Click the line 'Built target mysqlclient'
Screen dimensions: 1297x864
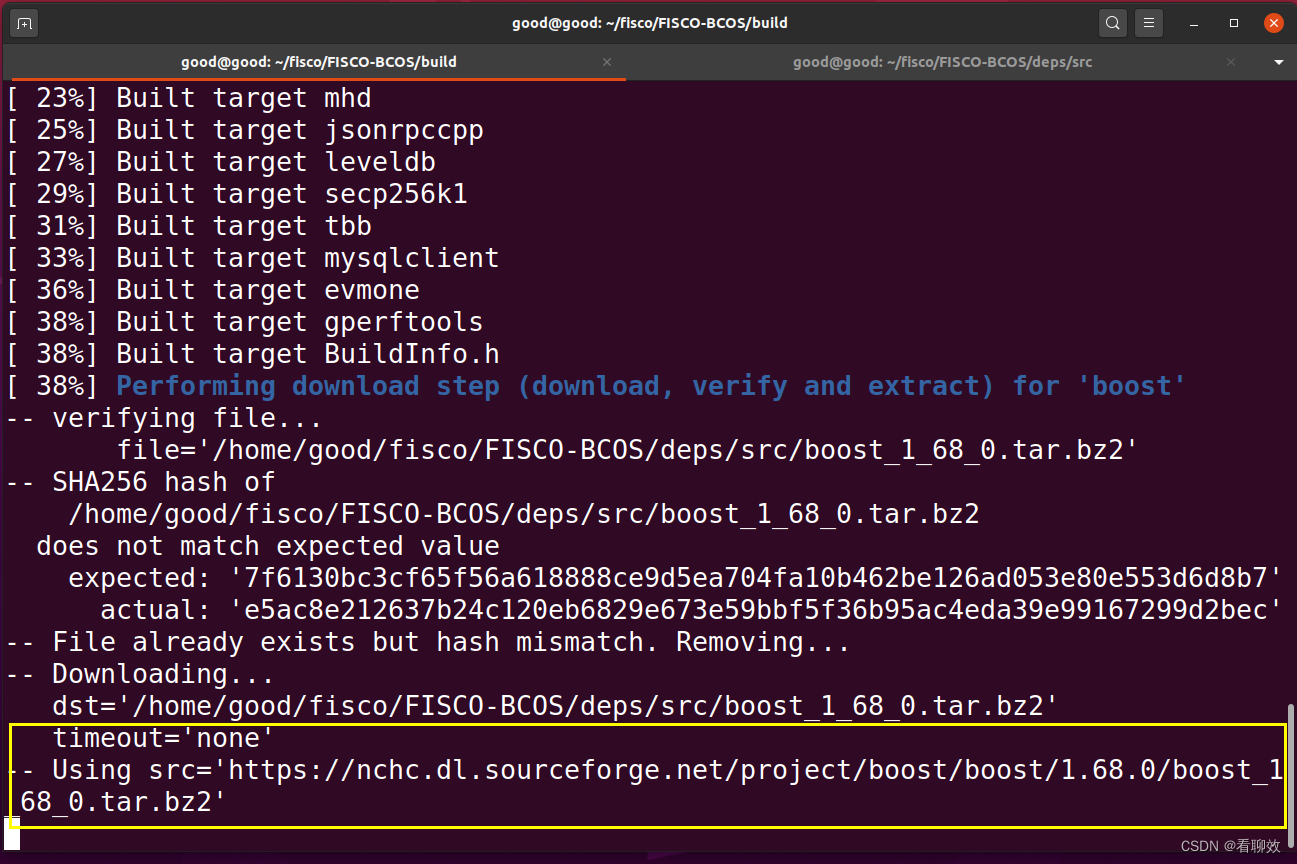point(253,258)
